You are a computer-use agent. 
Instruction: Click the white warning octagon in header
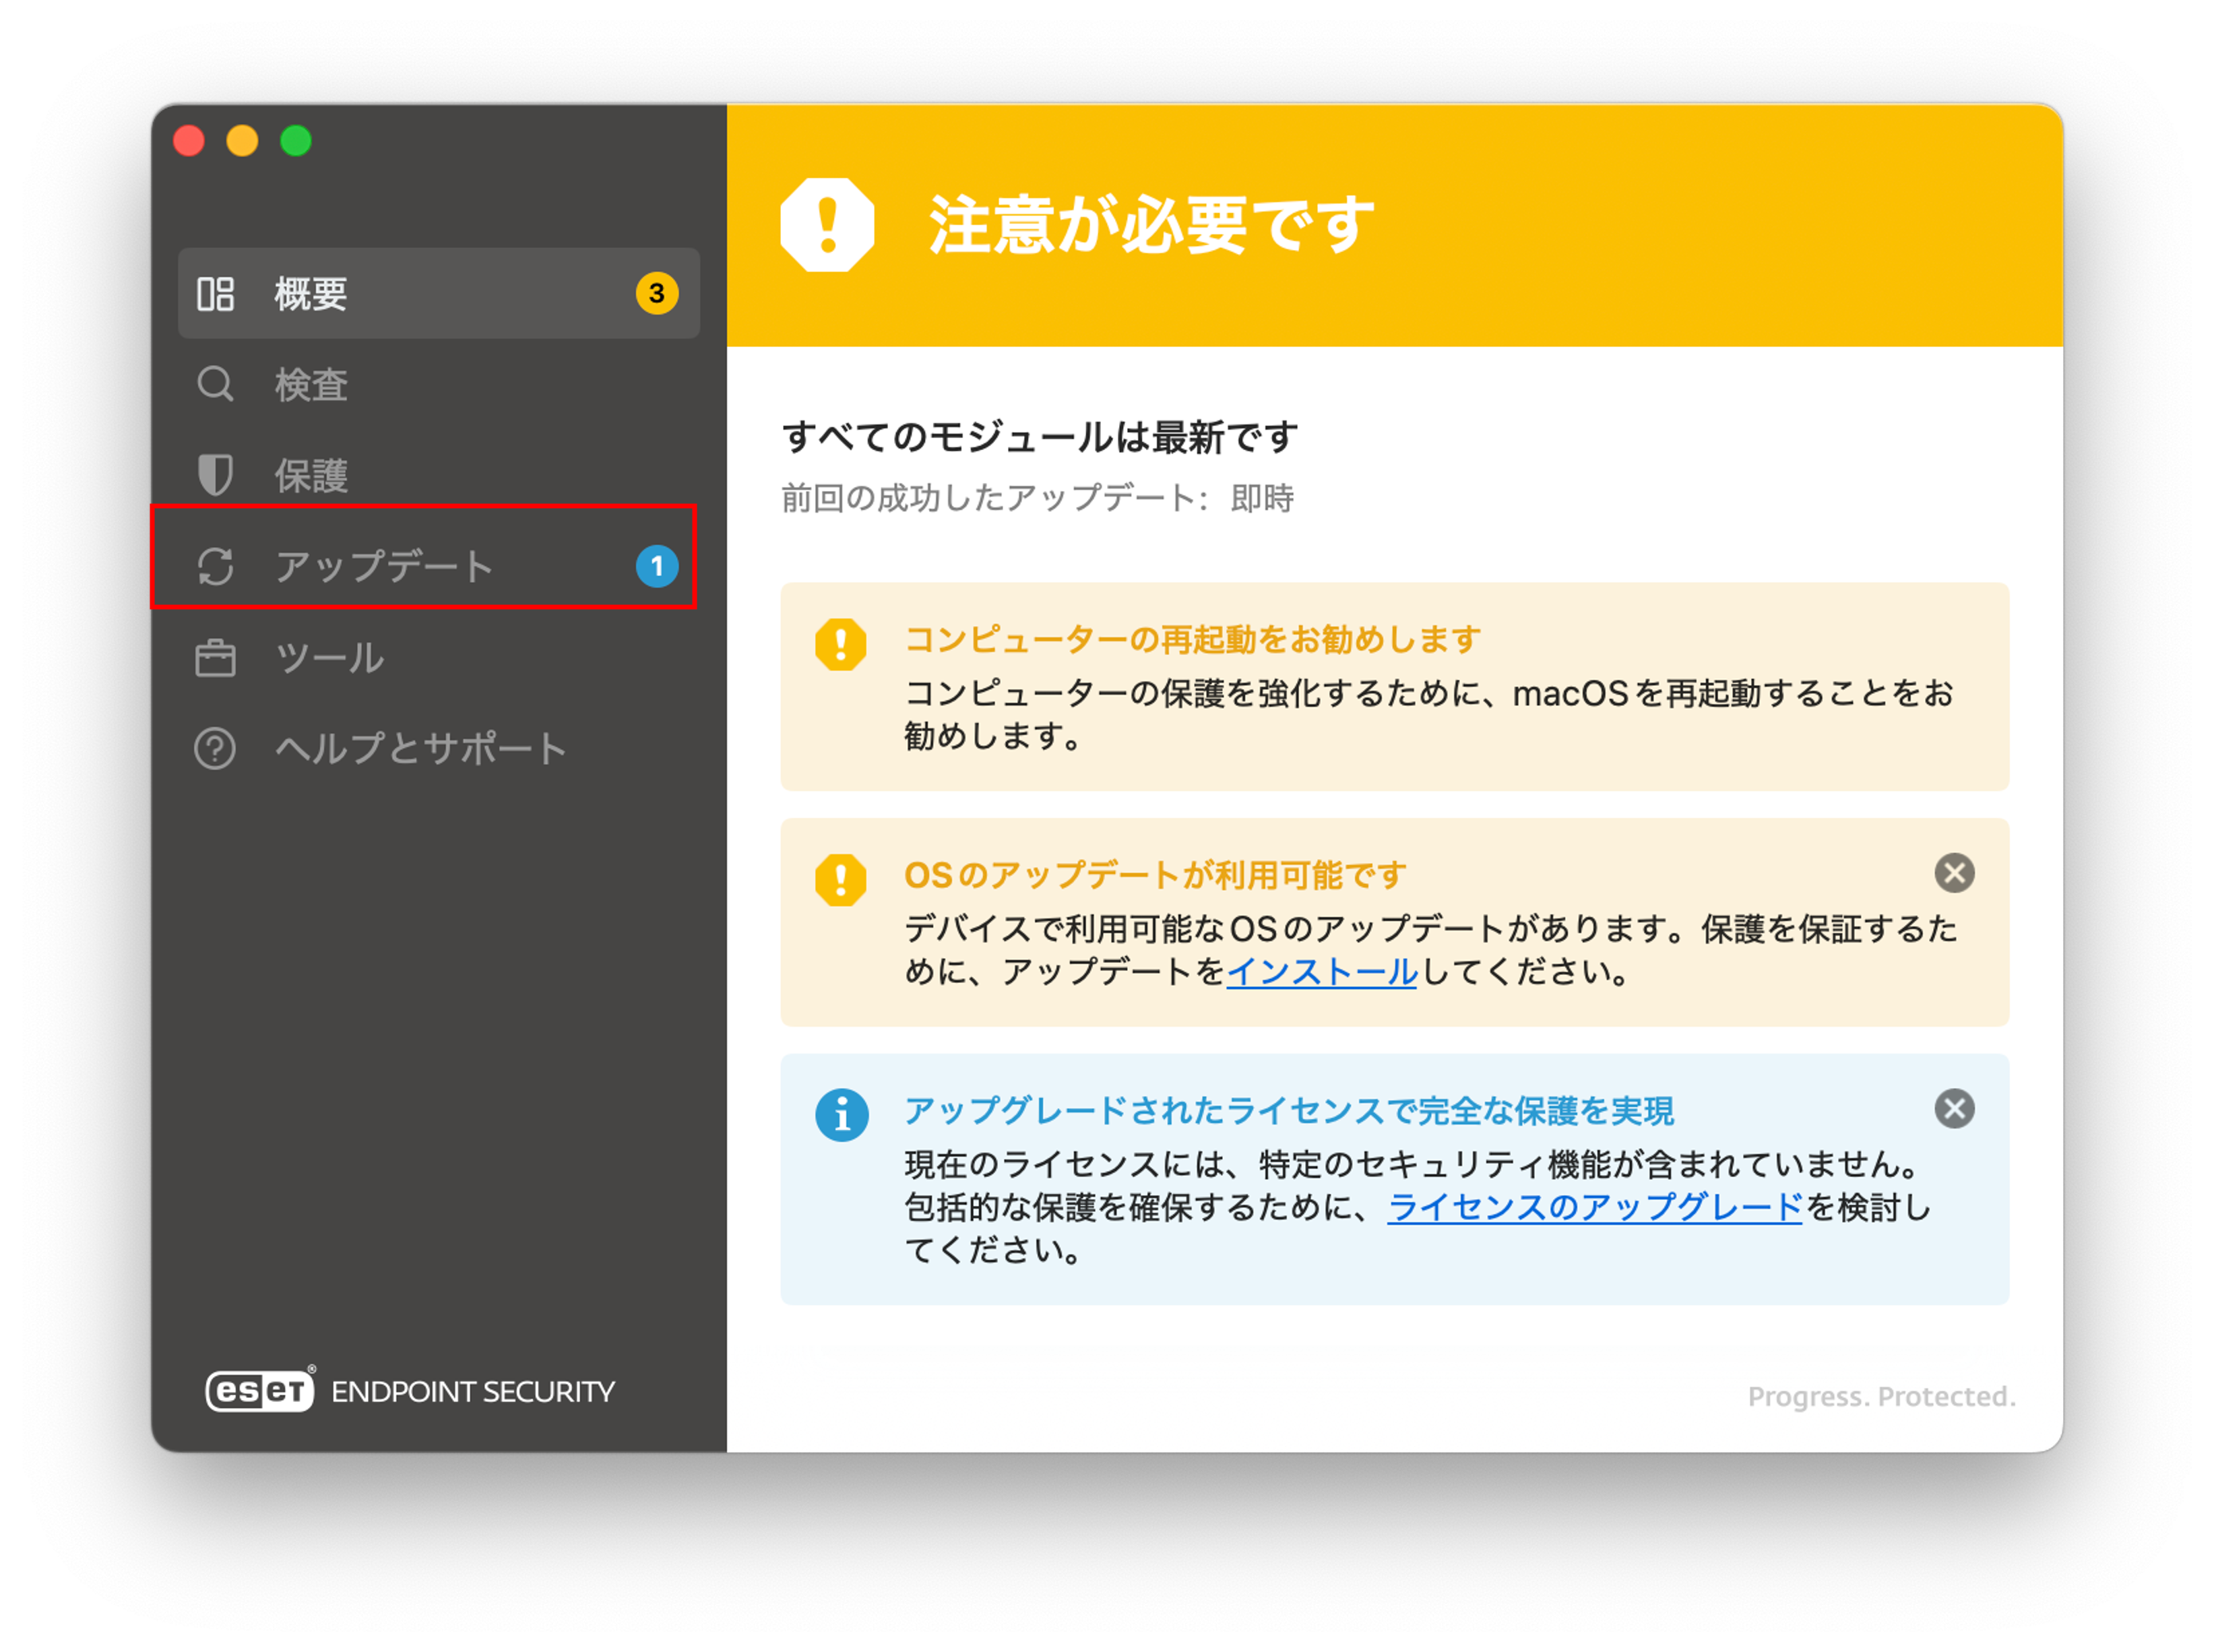click(827, 225)
